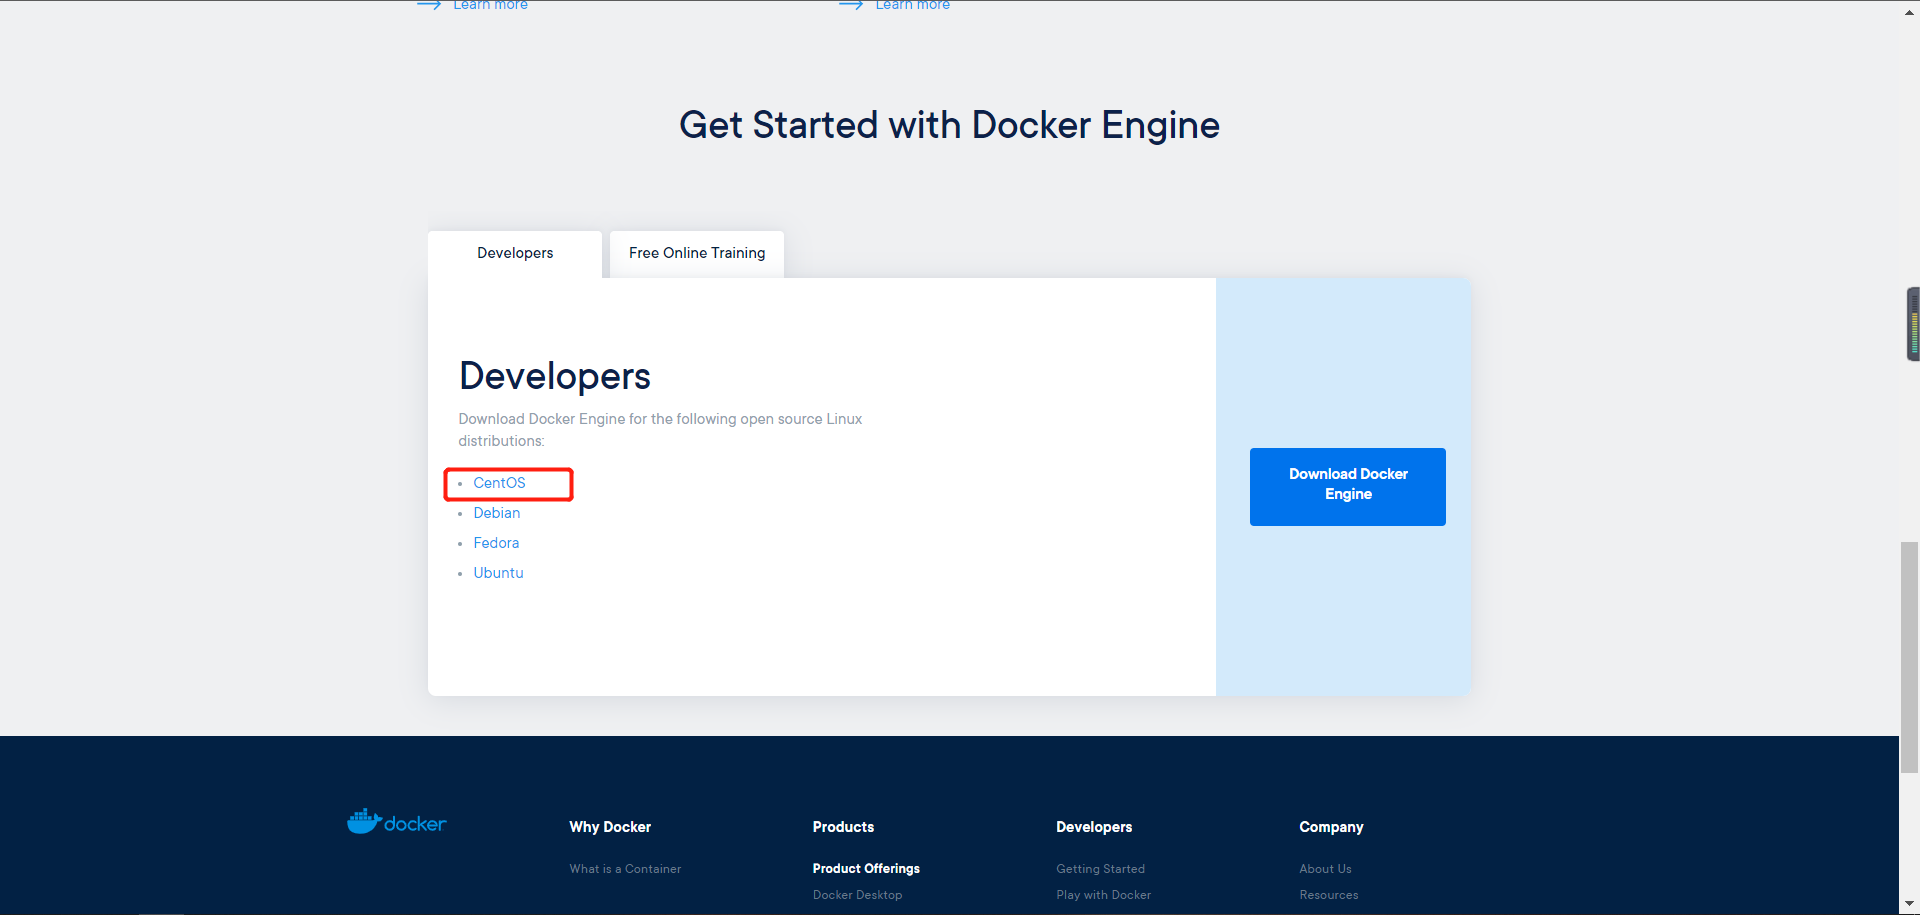This screenshot has height=915, width=1920.
Task: Select the Developers tab
Action: coord(515,254)
